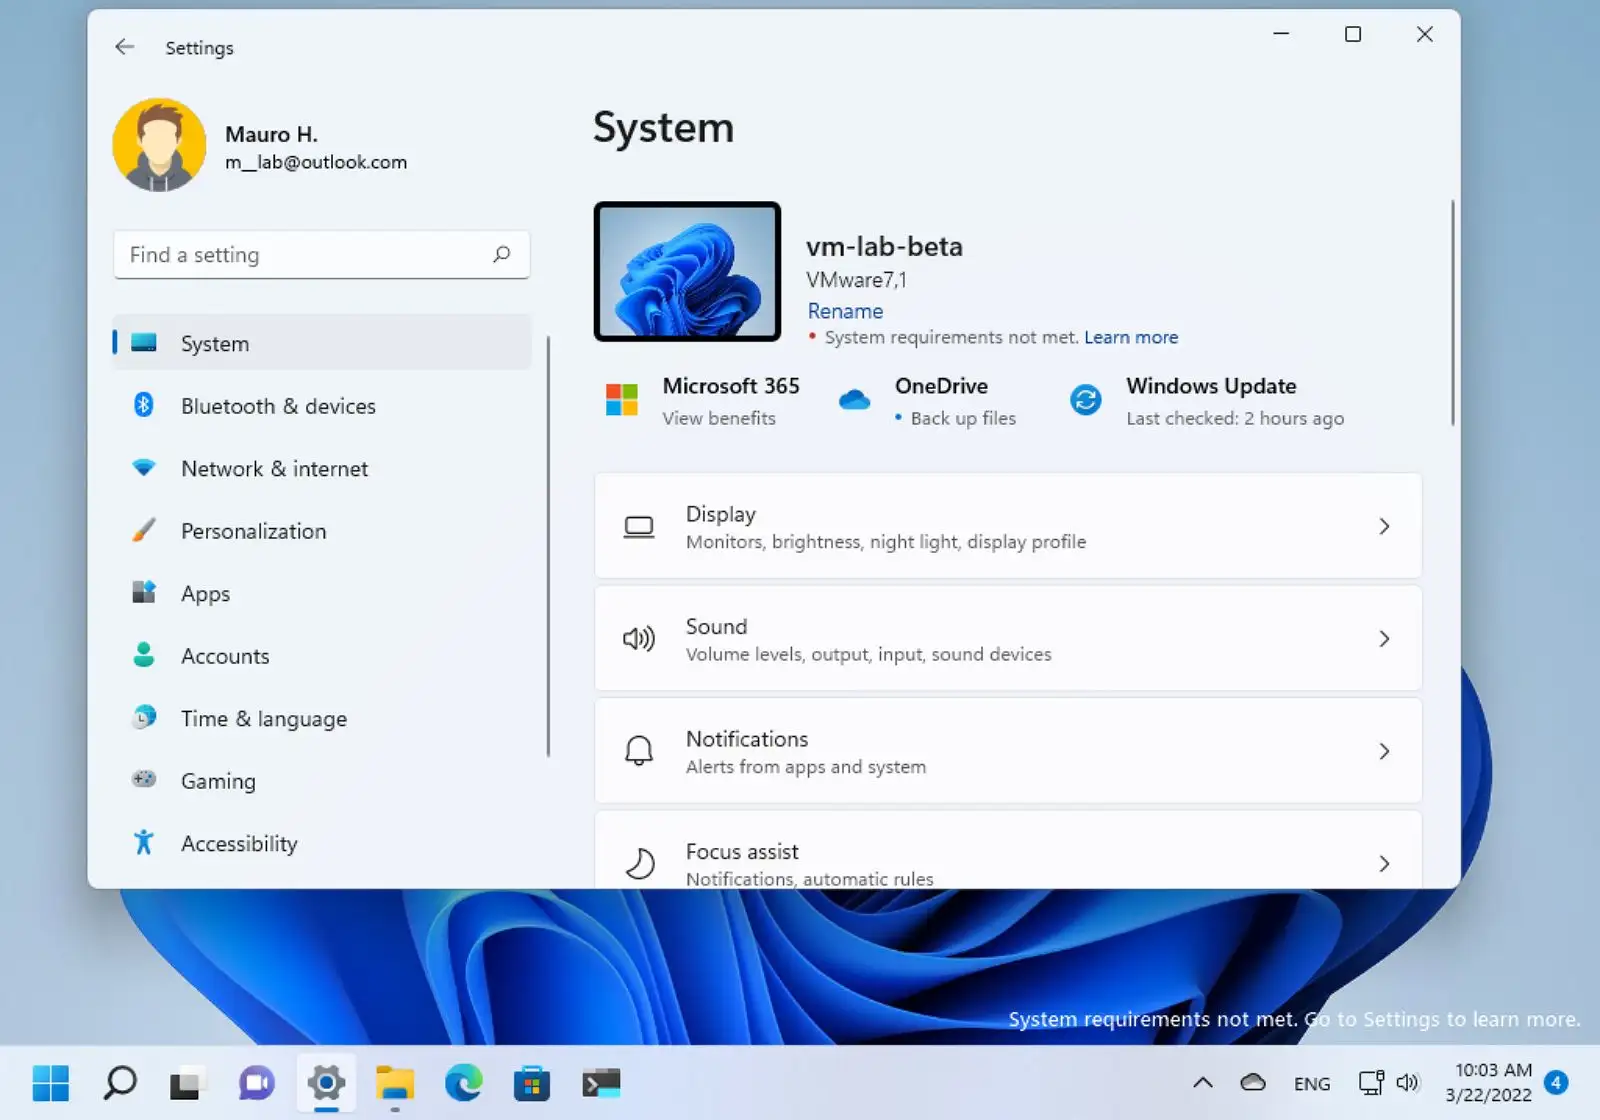Expand the Sound settings chevron
Image resolution: width=1600 pixels, height=1120 pixels.
(1384, 639)
